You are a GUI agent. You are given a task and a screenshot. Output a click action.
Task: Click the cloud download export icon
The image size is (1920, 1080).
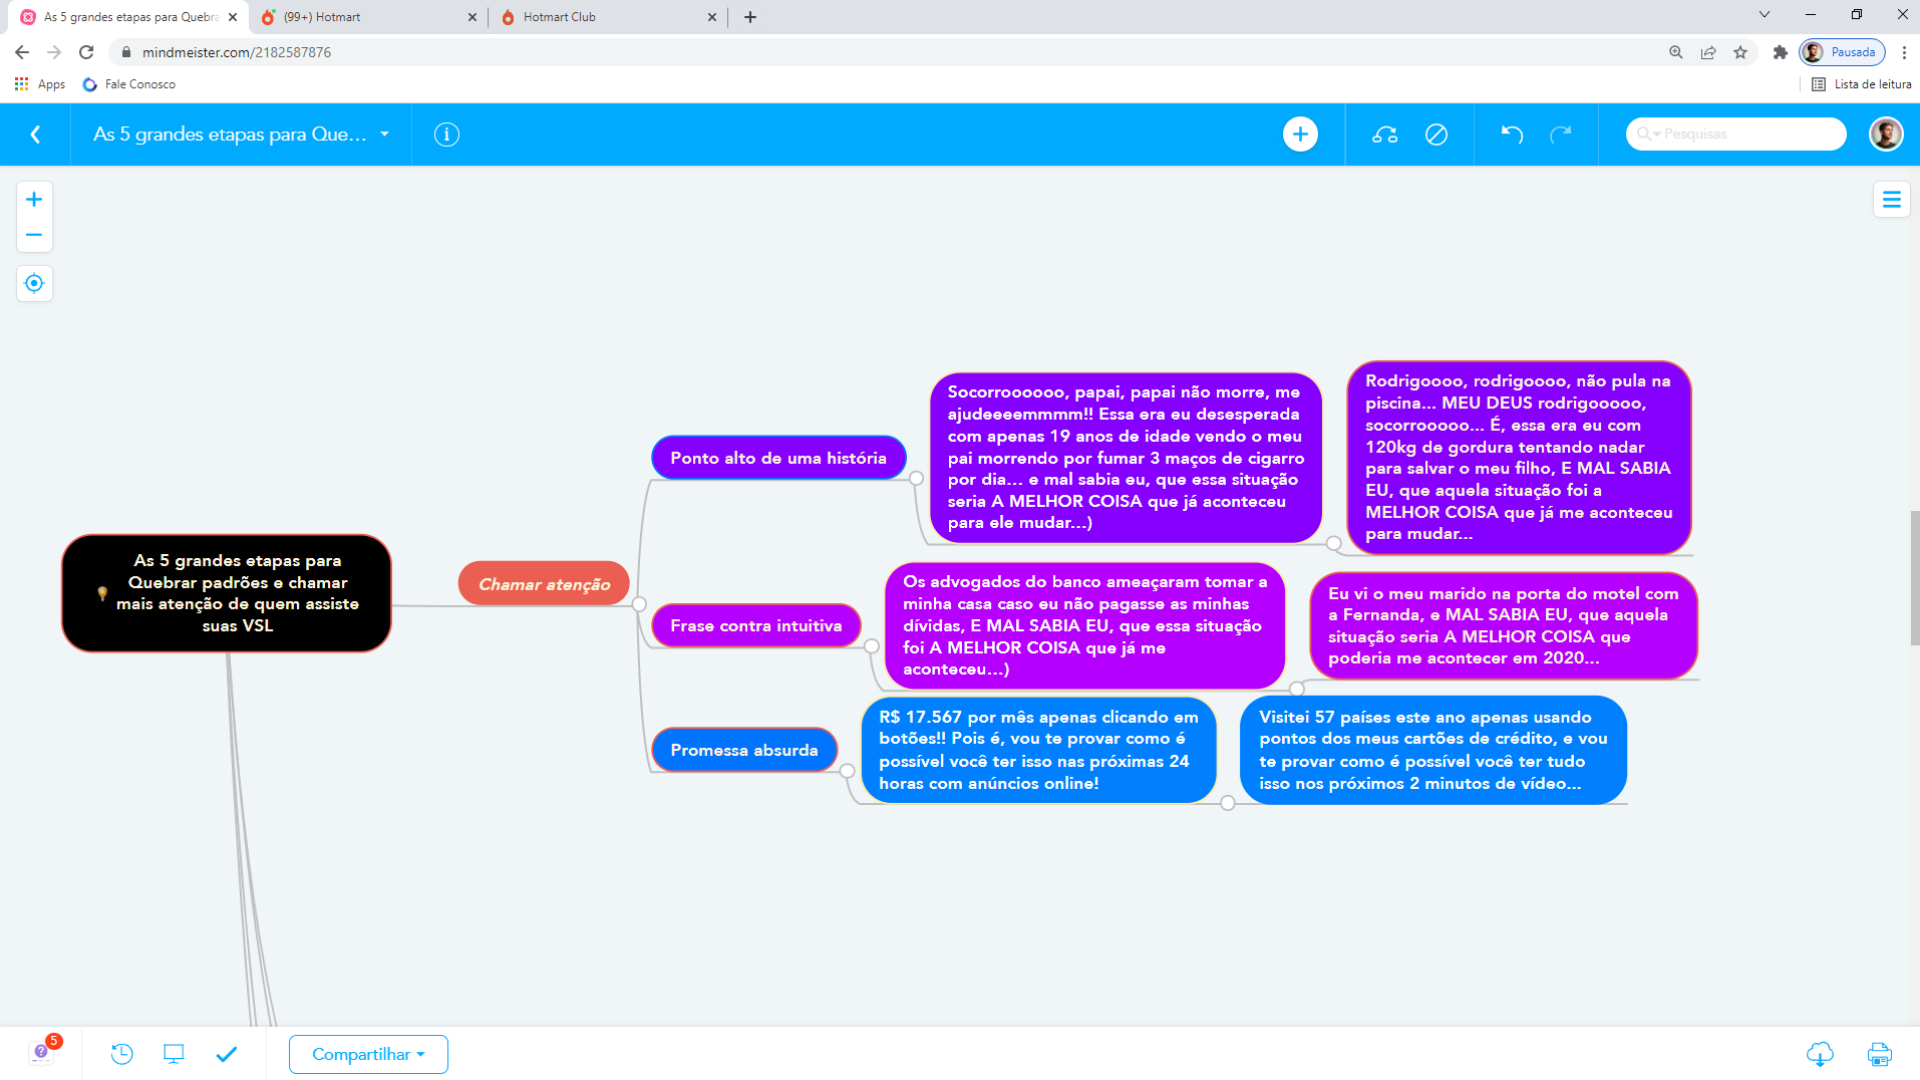pos(1820,1054)
